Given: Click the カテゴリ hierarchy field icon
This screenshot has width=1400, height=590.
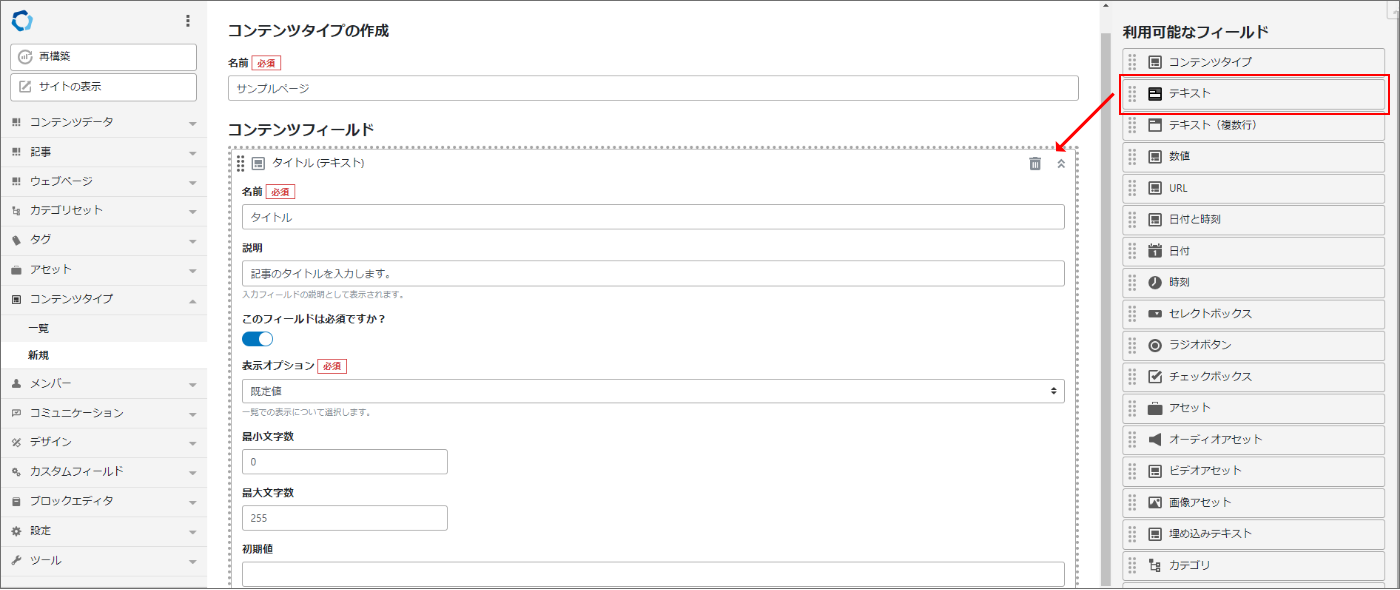Looking at the screenshot, I should (1155, 565).
